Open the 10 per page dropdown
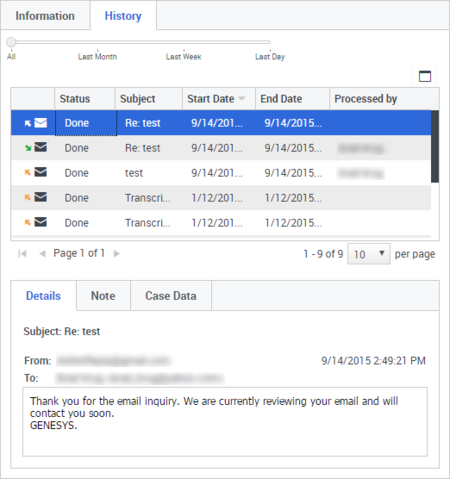Image resolution: width=450 pixels, height=479 pixels. (x=369, y=254)
